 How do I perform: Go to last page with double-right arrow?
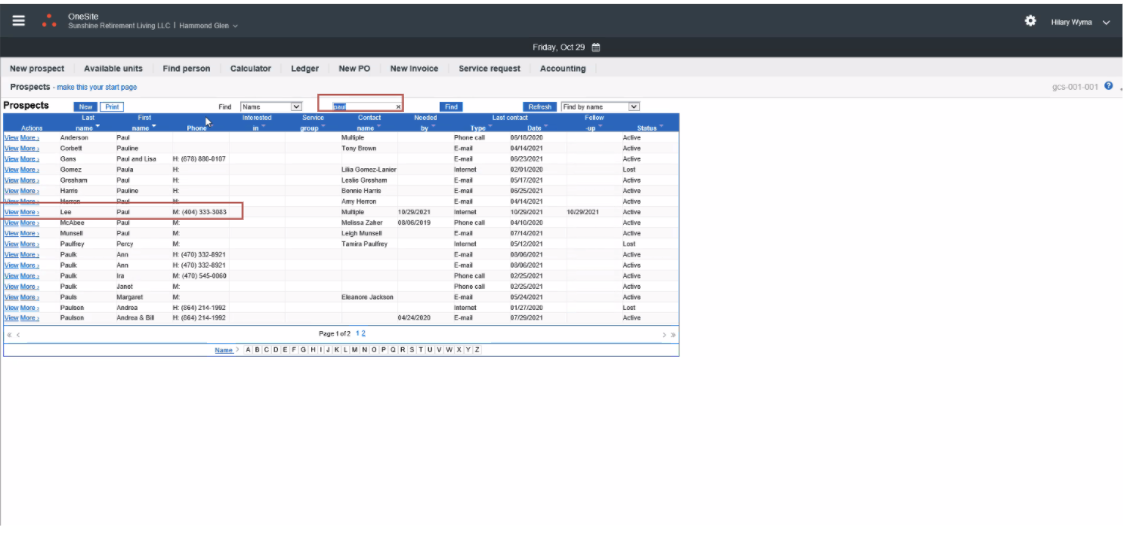(x=673, y=335)
